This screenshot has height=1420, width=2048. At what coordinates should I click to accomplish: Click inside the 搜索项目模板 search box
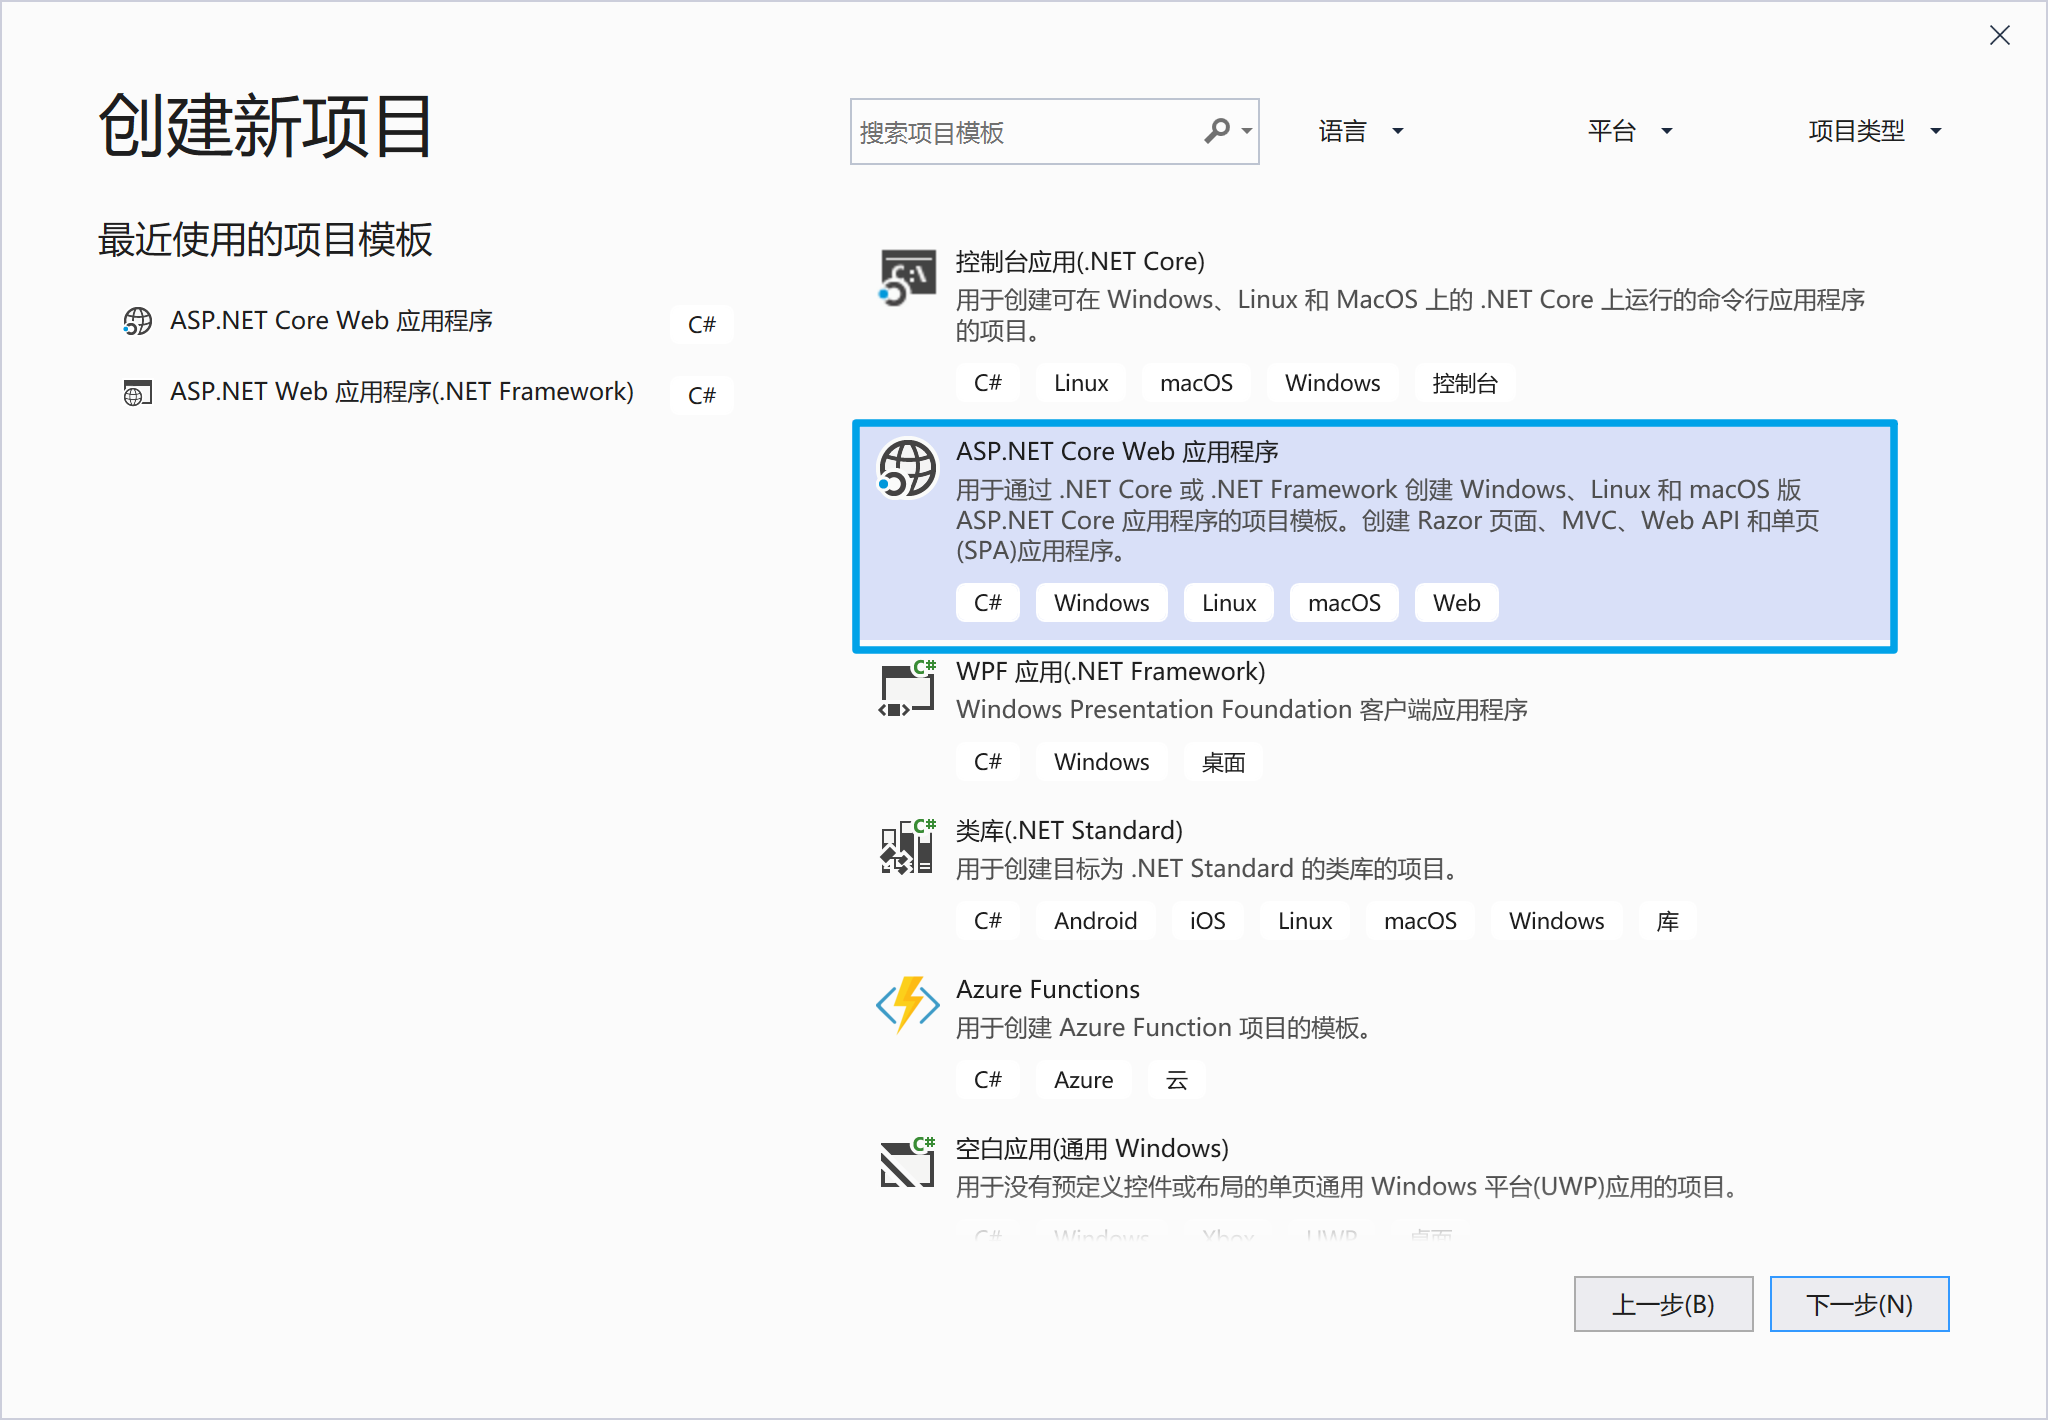(x=1020, y=131)
